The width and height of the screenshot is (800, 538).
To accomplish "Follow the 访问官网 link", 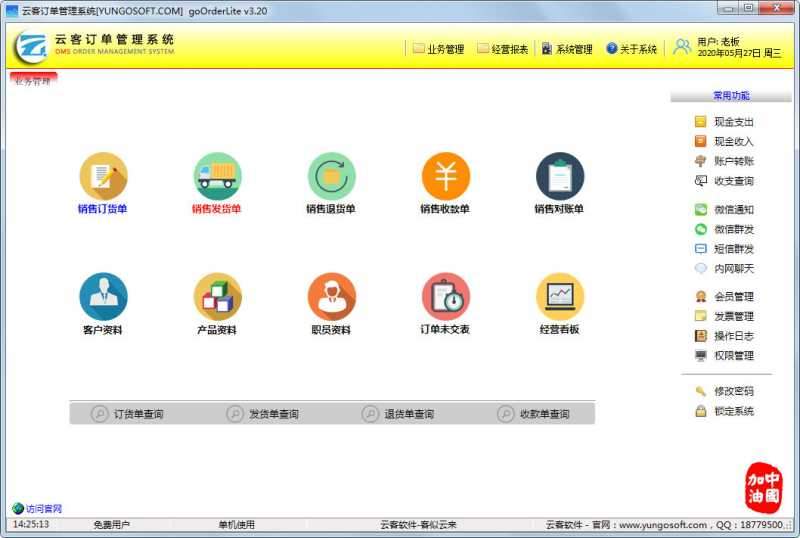I will 37,508.
